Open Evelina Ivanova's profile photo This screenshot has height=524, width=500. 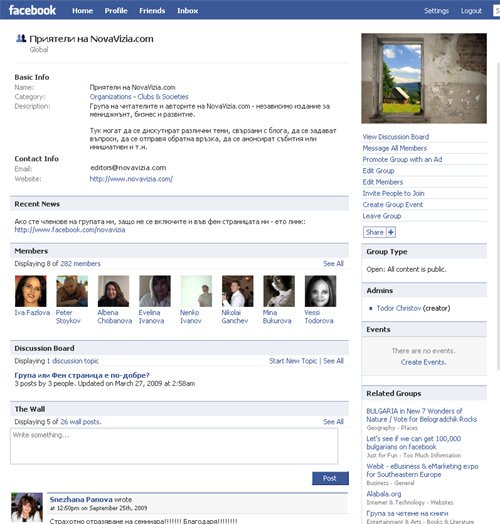(155, 291)
